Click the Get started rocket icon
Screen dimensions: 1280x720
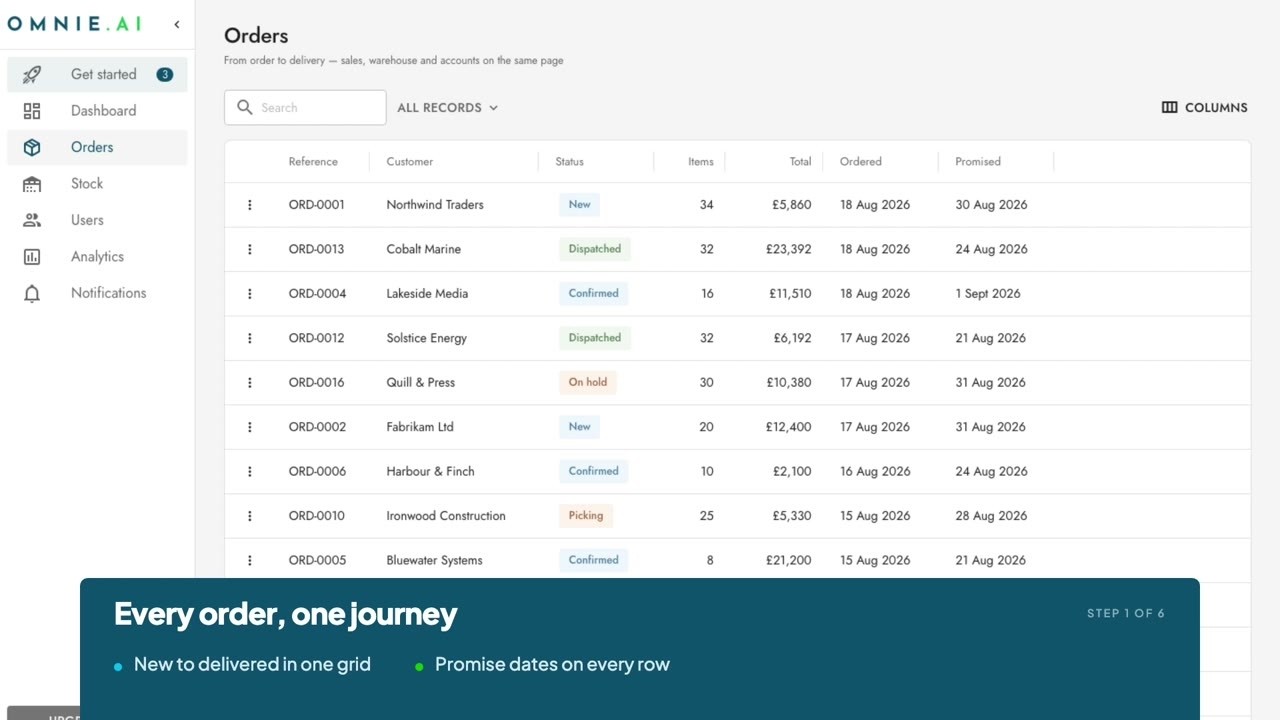[x=32, y=74]
